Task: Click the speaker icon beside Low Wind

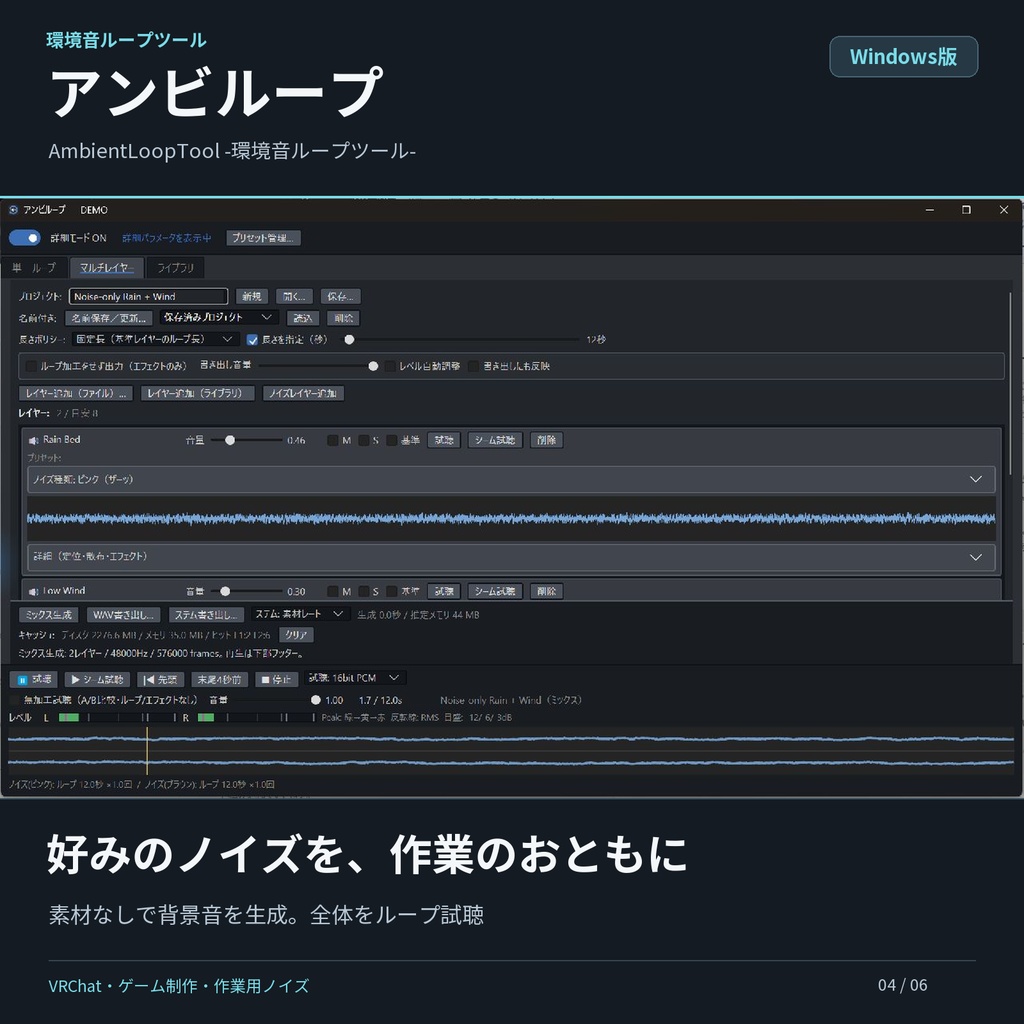Action: coord(33,592)
